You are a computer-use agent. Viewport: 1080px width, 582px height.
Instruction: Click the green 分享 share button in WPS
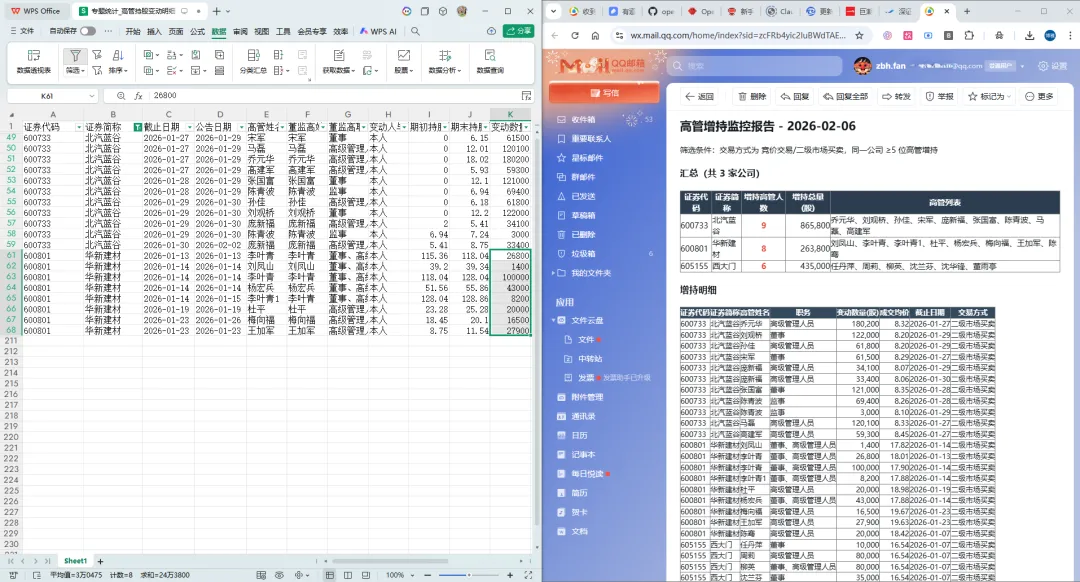click(x=519, y=31)
